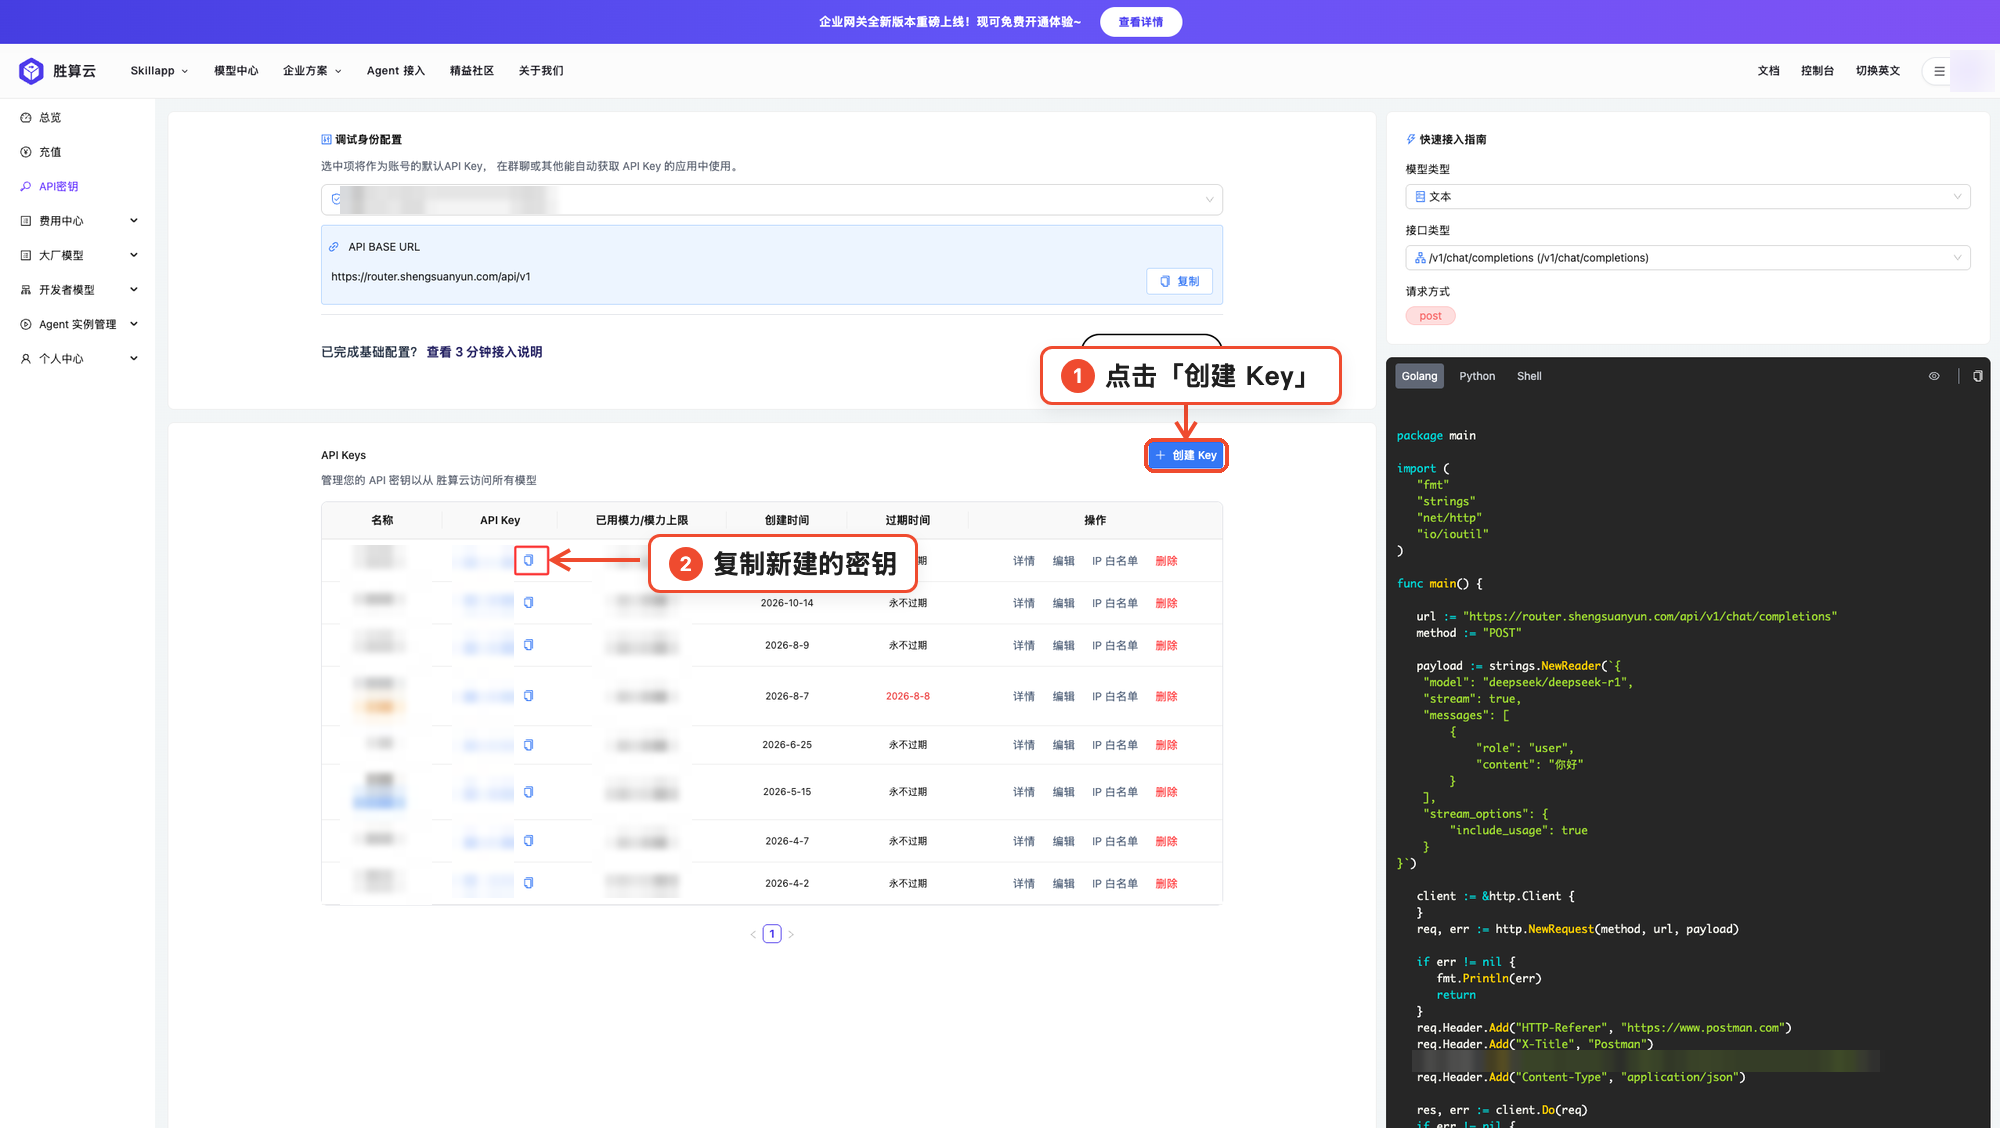Copy API key in the 2026-8-9 row
Viewport: 2000px width, 1128px height.
point(528,645)
